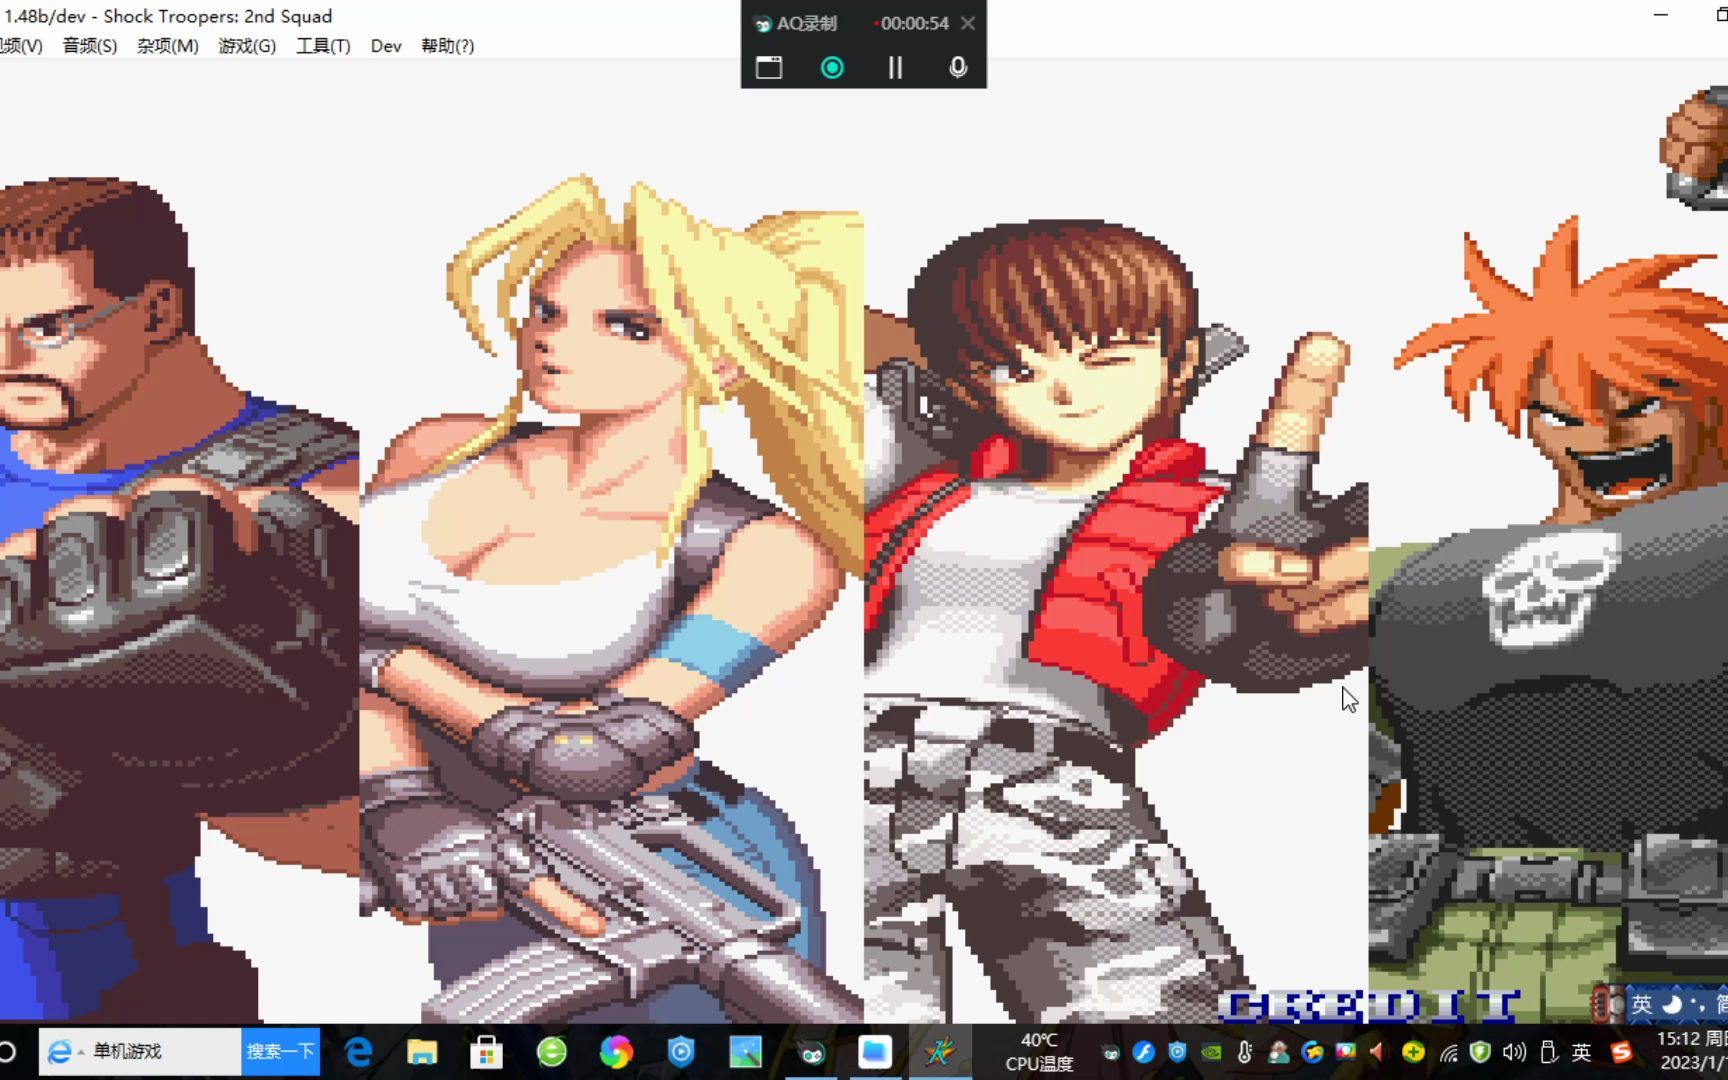Open the Dev menu
1728x1080 pixels.
click(x=386, y=46)
